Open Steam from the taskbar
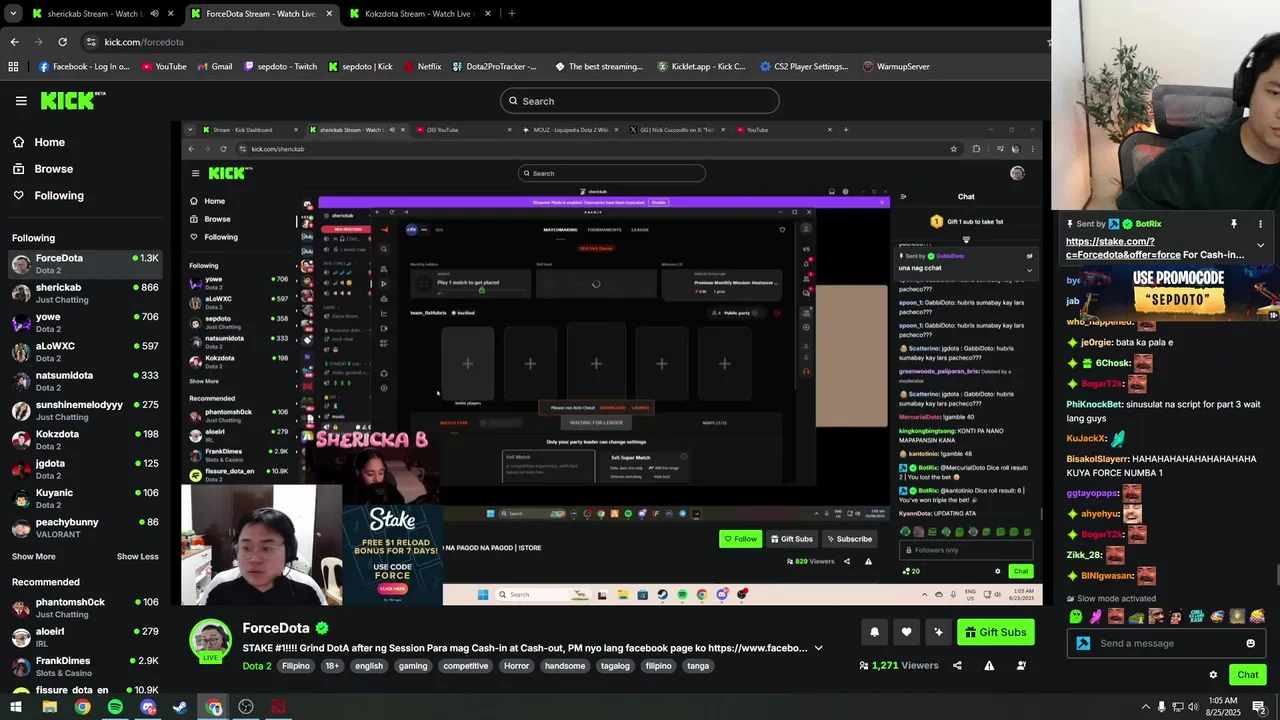This screenshot has height=720, width=1280. pos(180,707)
